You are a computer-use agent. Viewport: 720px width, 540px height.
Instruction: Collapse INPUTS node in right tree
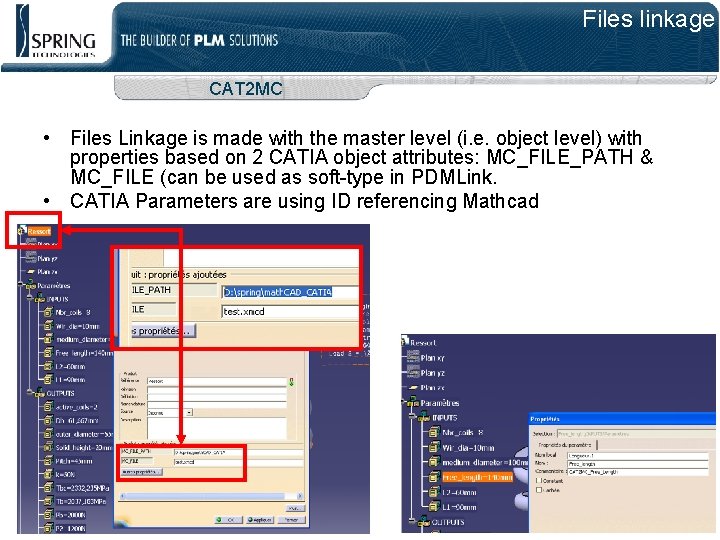point(414,417)
